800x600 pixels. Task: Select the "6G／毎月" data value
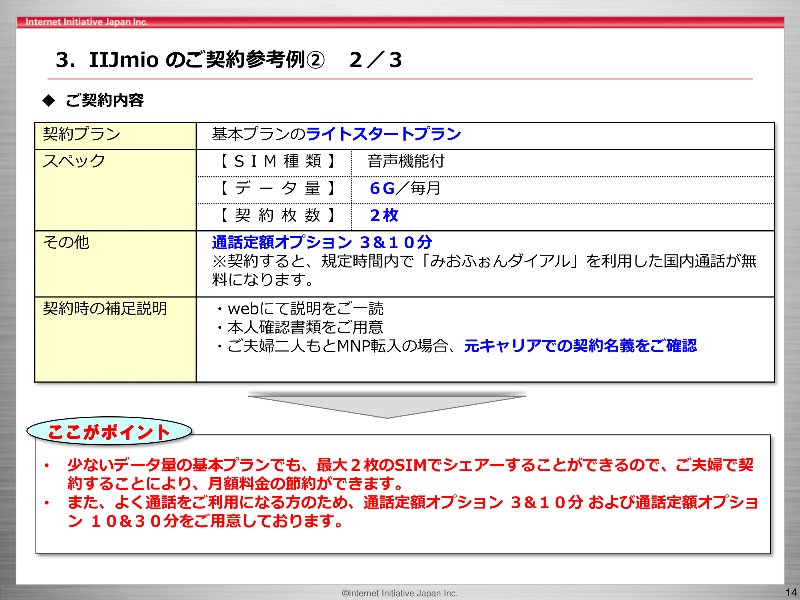405,188
